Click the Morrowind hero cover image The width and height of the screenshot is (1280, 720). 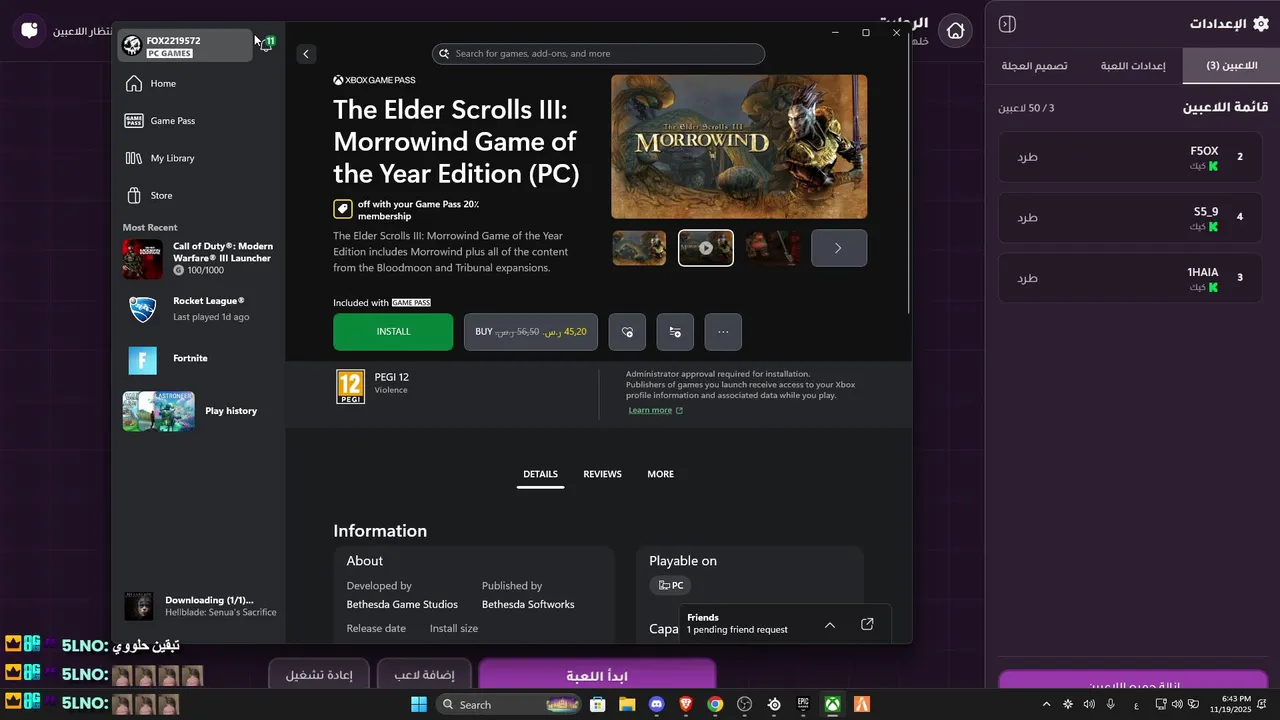point(739,146)
